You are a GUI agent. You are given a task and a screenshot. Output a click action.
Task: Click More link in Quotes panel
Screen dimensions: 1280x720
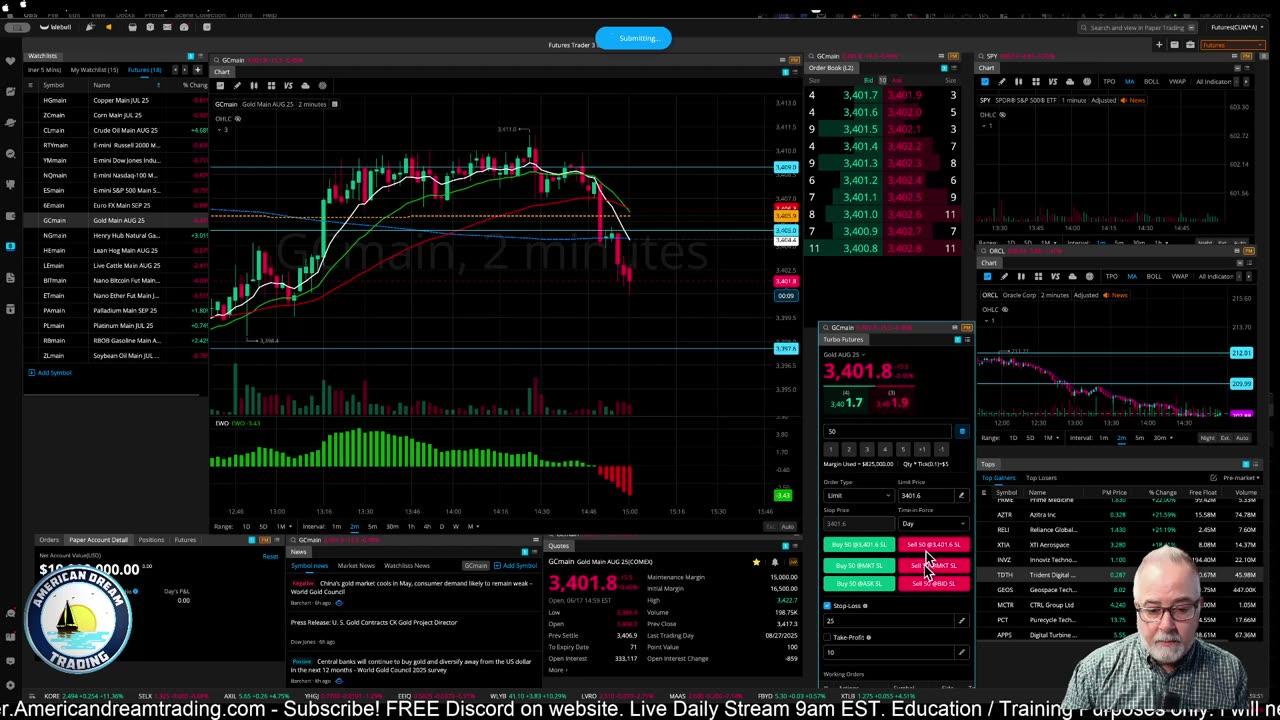point(556,670)
